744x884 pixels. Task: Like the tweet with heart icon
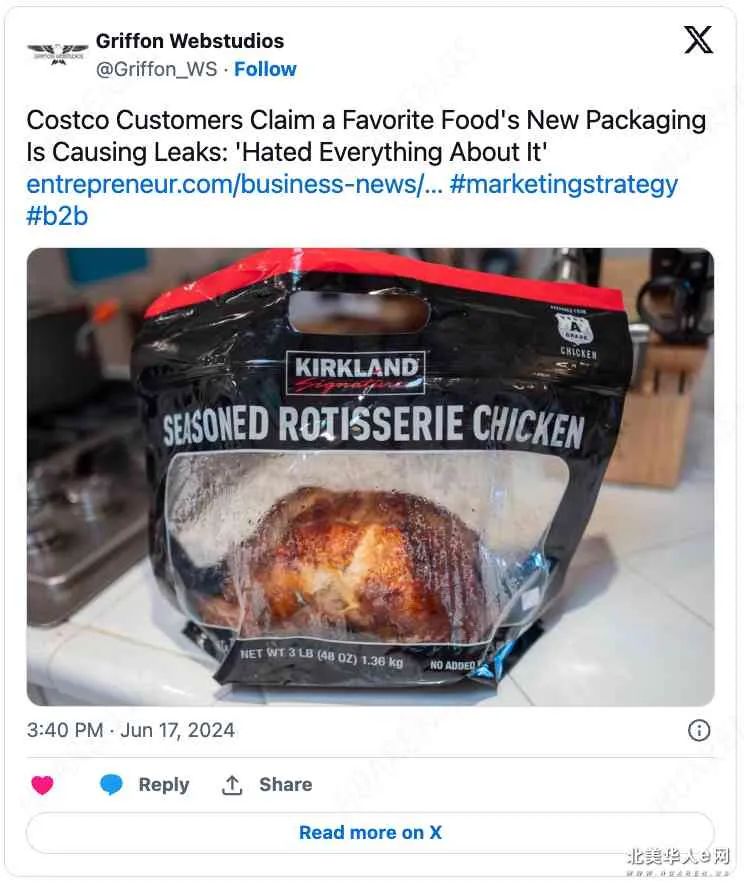[42, 784]
